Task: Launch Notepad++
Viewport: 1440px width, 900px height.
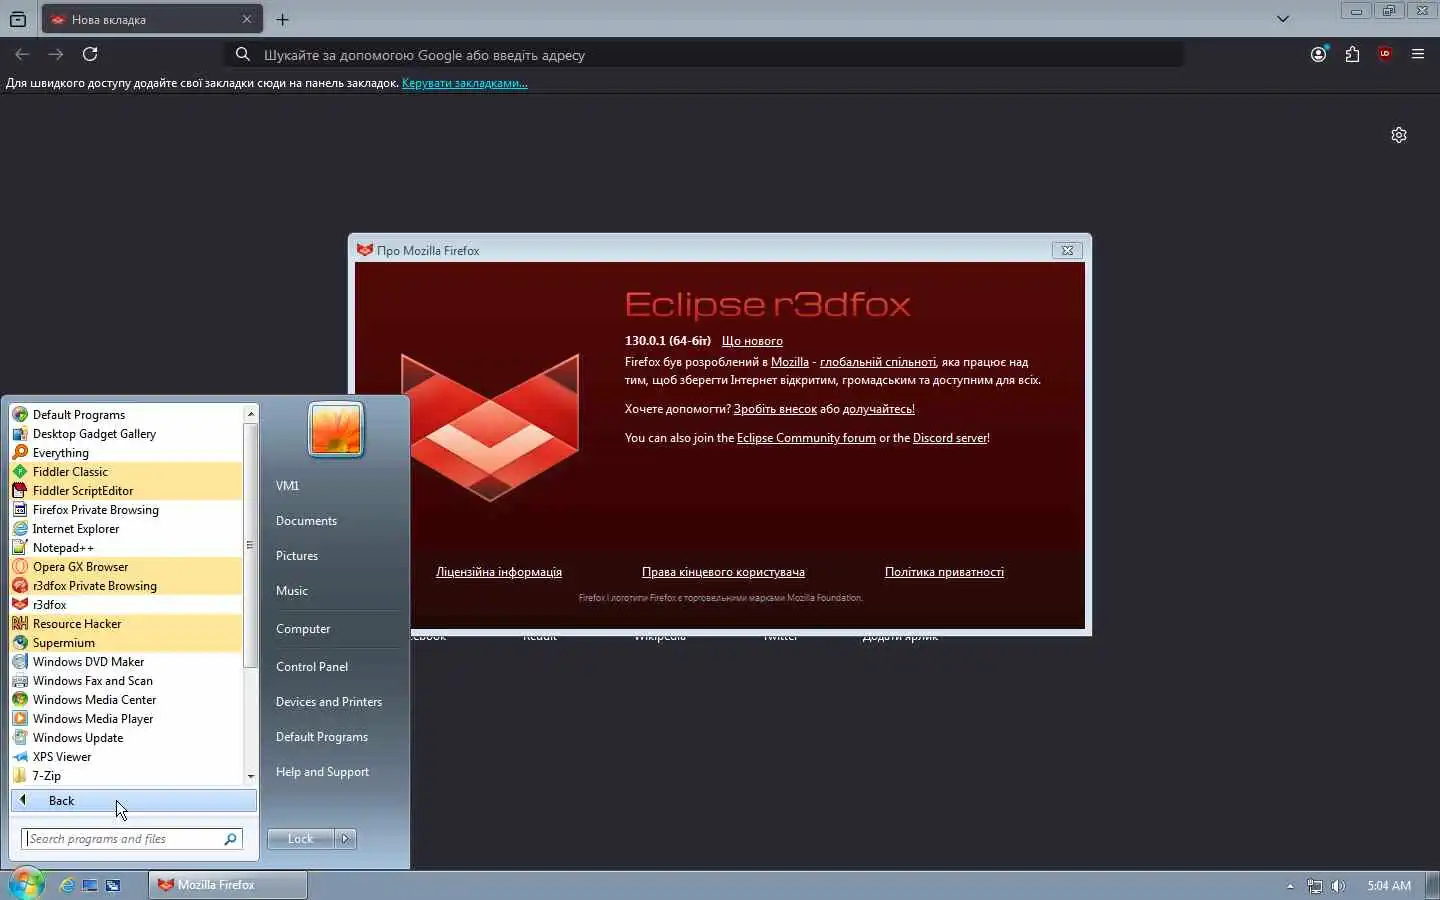Action: [x=126, y=548]
